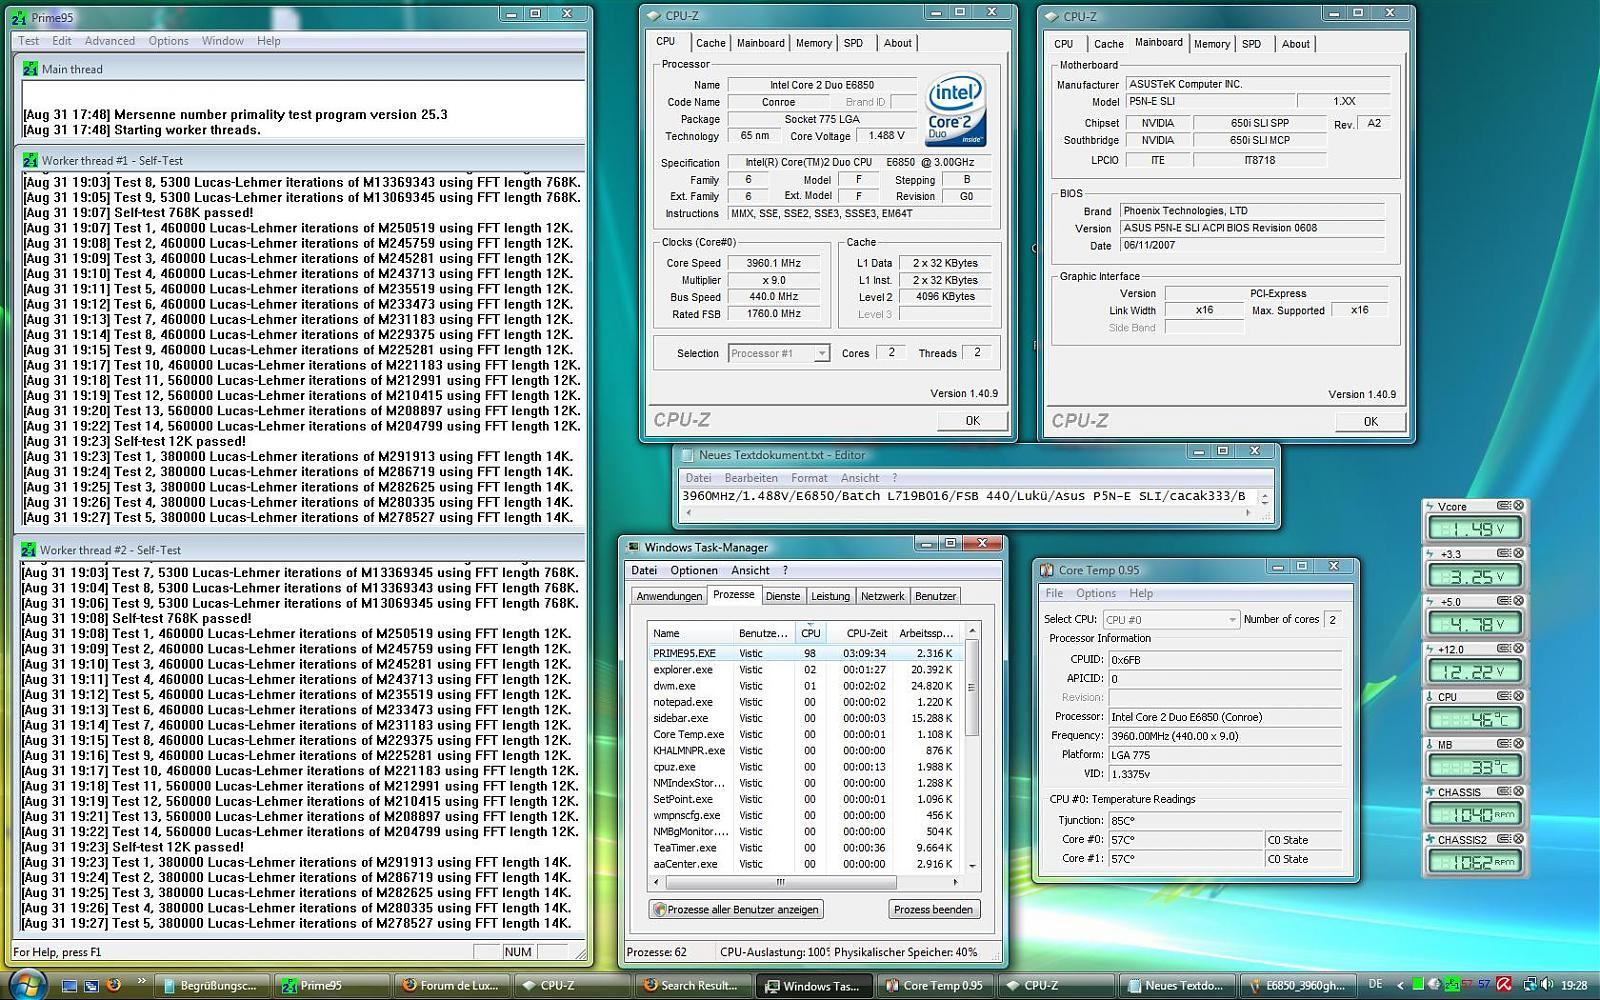Switch to SPD tab in CPU-Z motherboard window
The width and height of the screenshot is (1600, 1000).
[x=1251, y=44]
